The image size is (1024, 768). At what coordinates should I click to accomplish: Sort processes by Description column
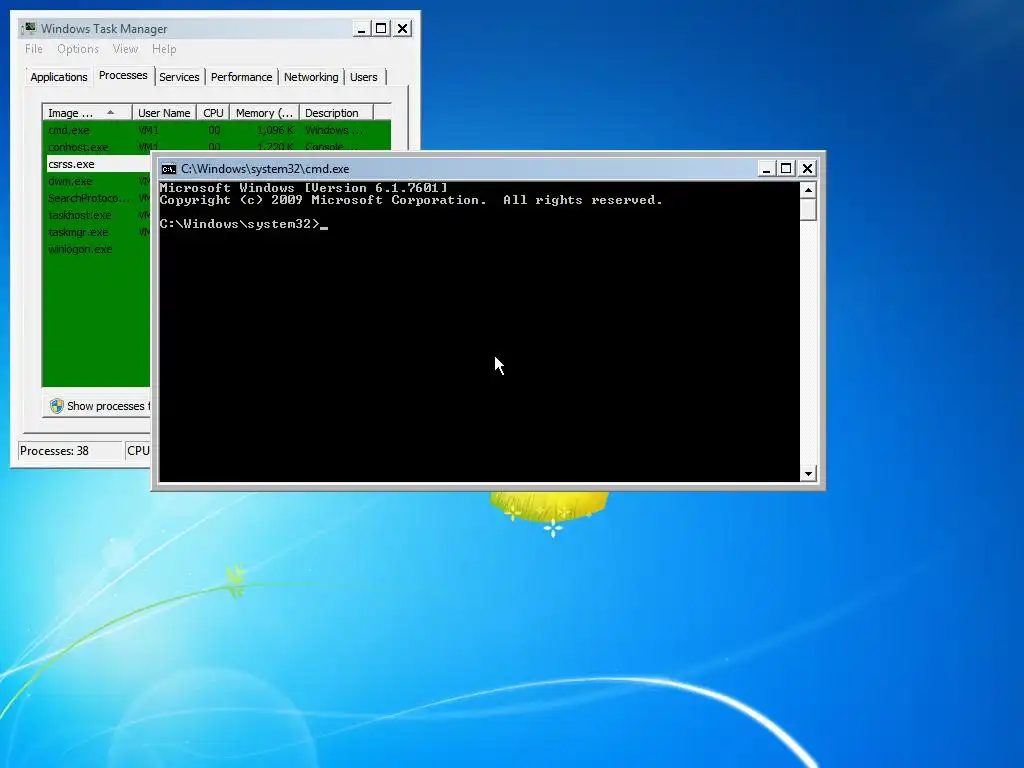(336, 113)
